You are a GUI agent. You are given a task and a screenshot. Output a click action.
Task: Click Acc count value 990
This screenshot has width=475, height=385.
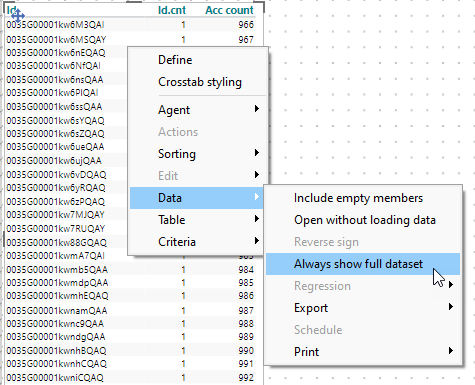click(x=246, y=351)
